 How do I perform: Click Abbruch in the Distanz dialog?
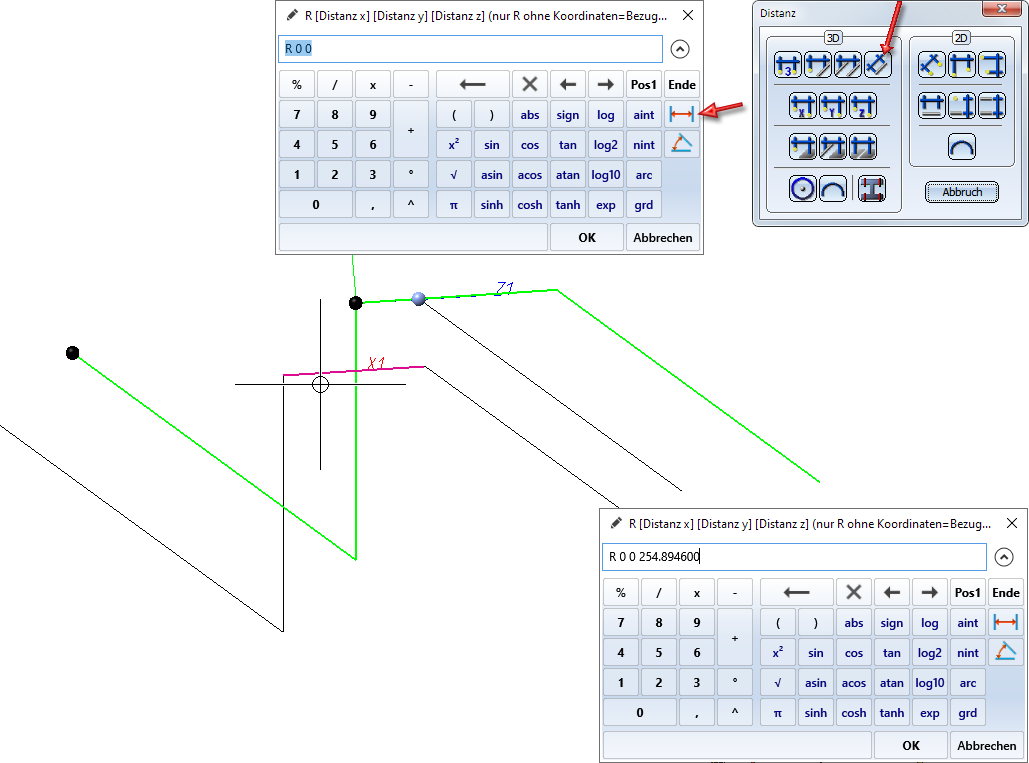962,192
